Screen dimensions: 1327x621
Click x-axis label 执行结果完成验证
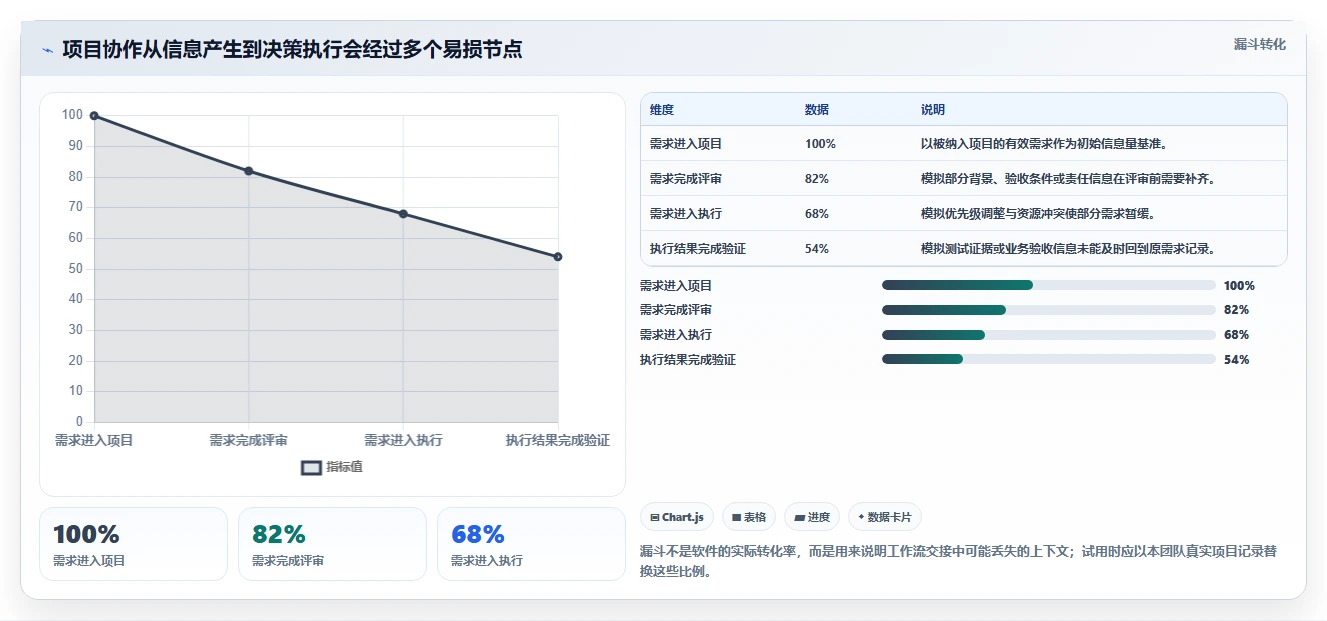point(557,441)
